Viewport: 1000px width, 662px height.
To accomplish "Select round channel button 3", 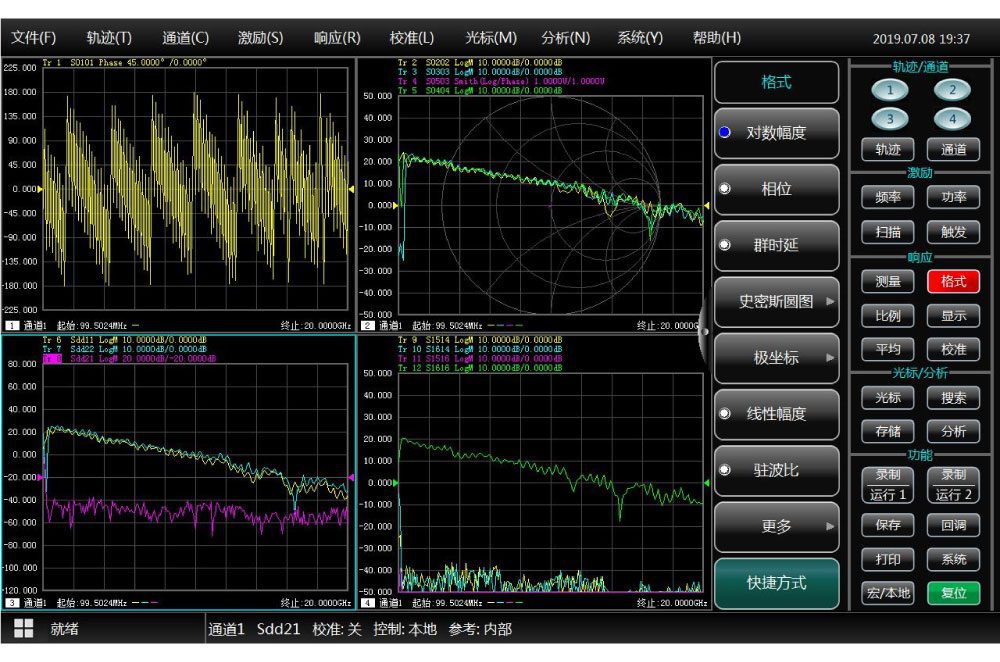I will [x=889, y=119].
